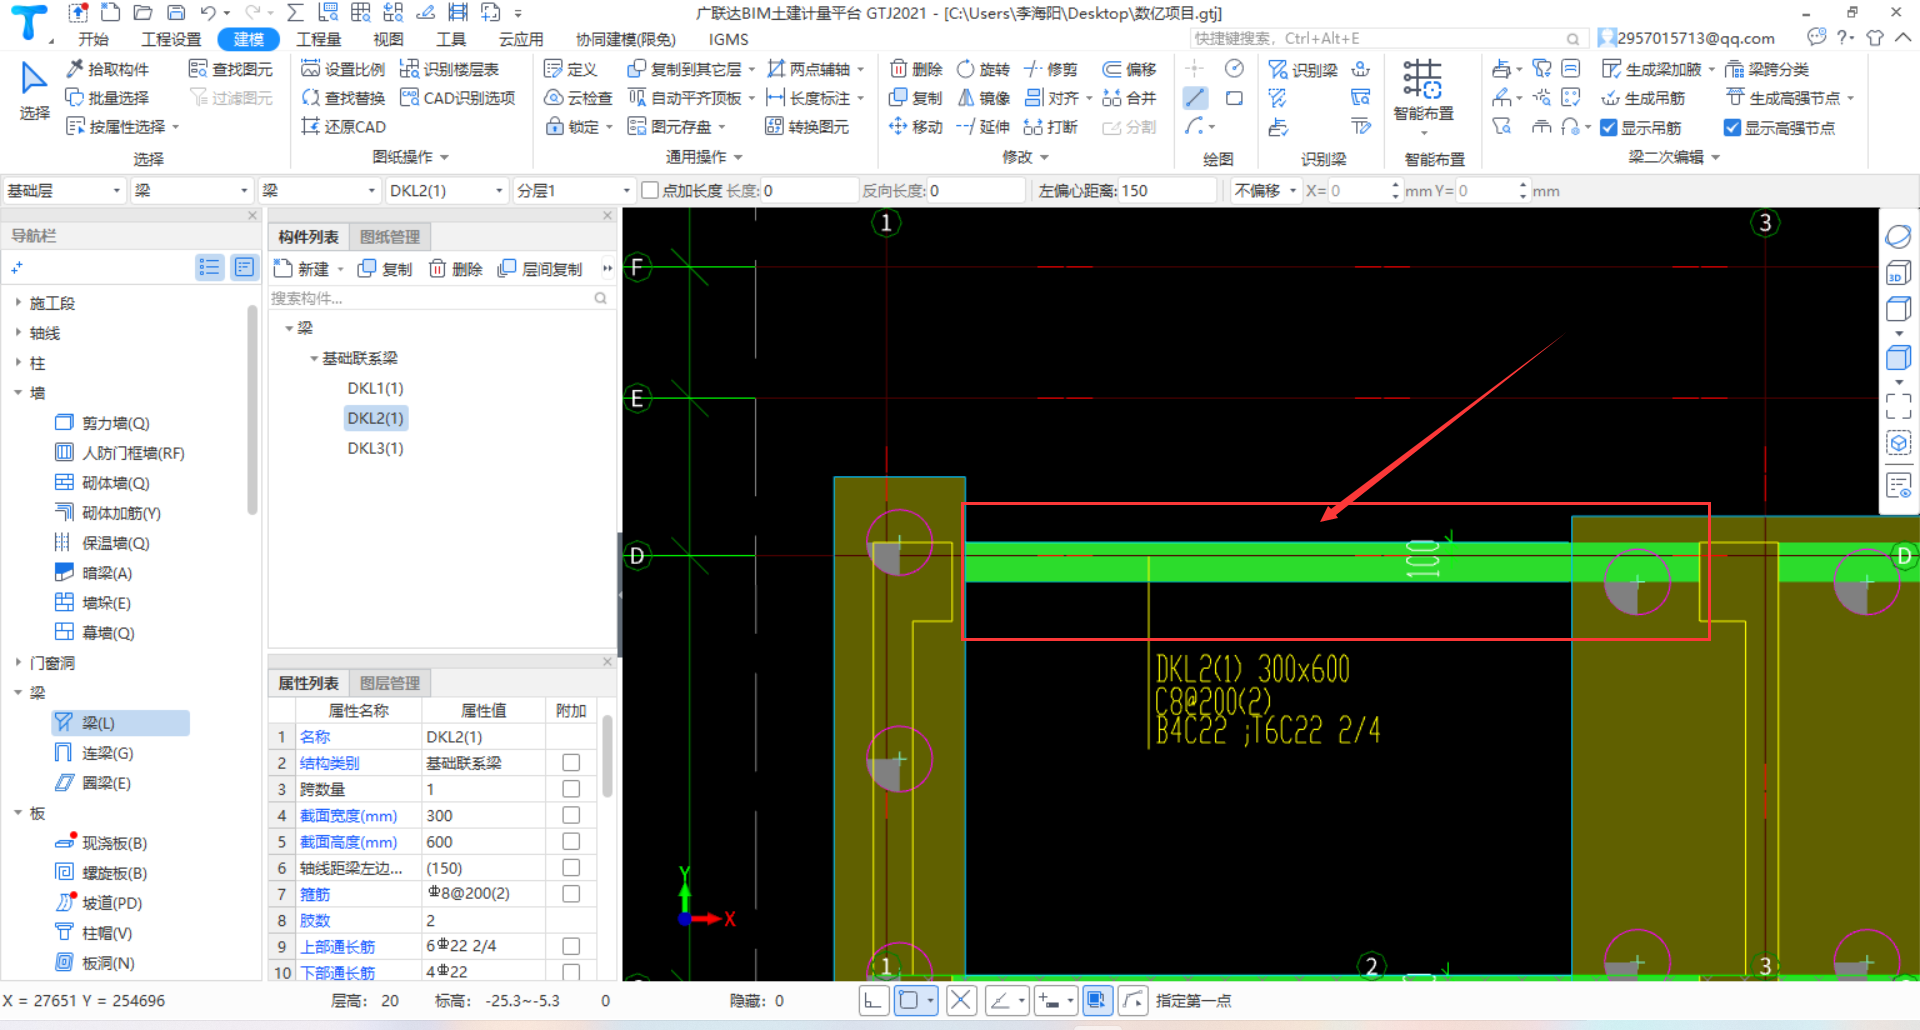
Task: Select 现浇板(B) in the navigation tree
Action: click(x=101, y=843)
